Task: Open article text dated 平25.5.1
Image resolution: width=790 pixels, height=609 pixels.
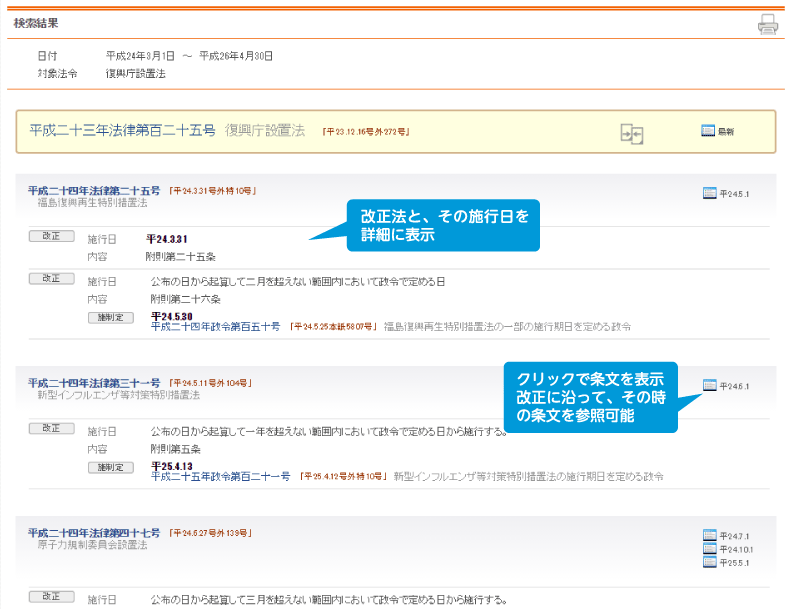Action: coord(709,562)
